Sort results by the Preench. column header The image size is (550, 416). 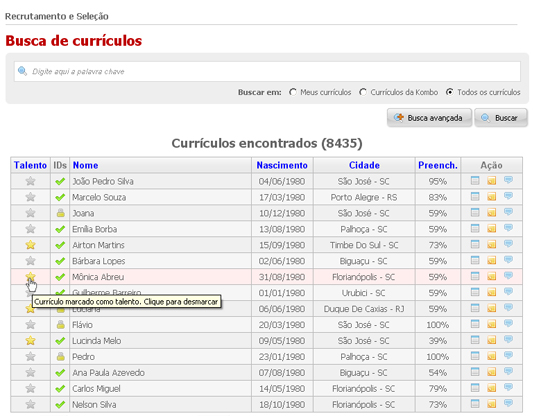tap(438, 165)
